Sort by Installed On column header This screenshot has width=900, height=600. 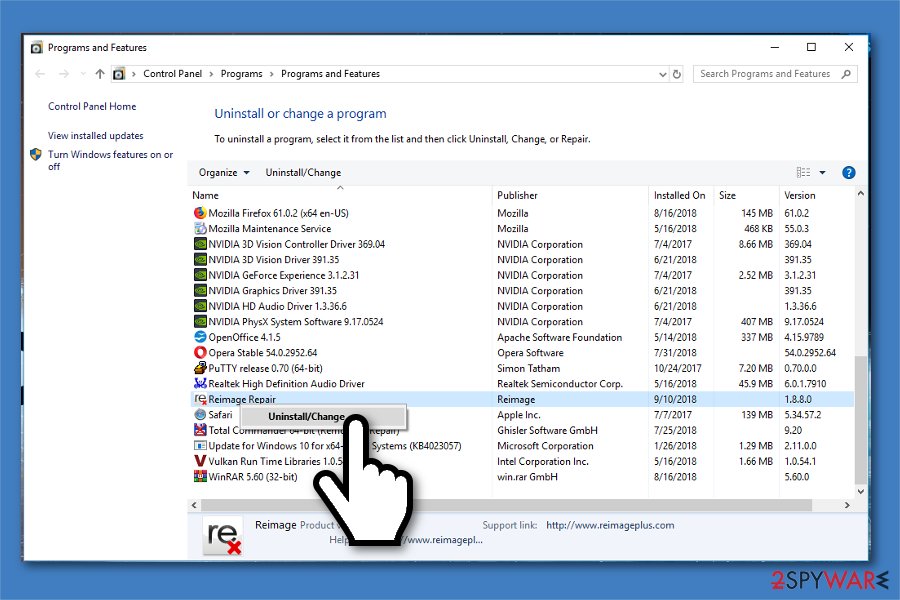coord(681,195)
